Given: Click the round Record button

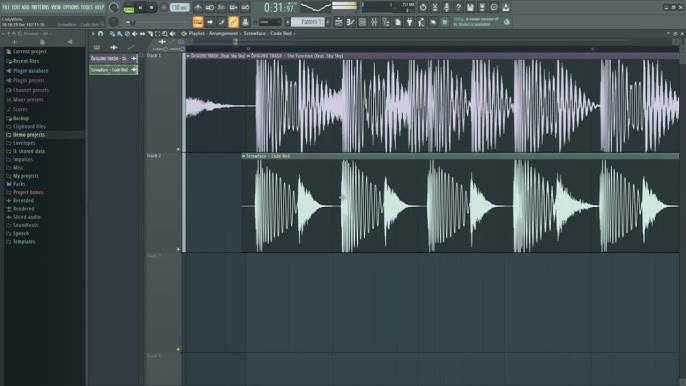Looking at the screenshot, I should (164, 7).
